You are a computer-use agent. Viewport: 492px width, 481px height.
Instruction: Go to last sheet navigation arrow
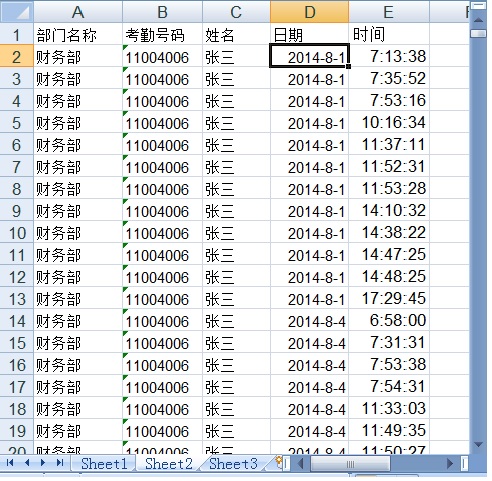pos(60,462)
